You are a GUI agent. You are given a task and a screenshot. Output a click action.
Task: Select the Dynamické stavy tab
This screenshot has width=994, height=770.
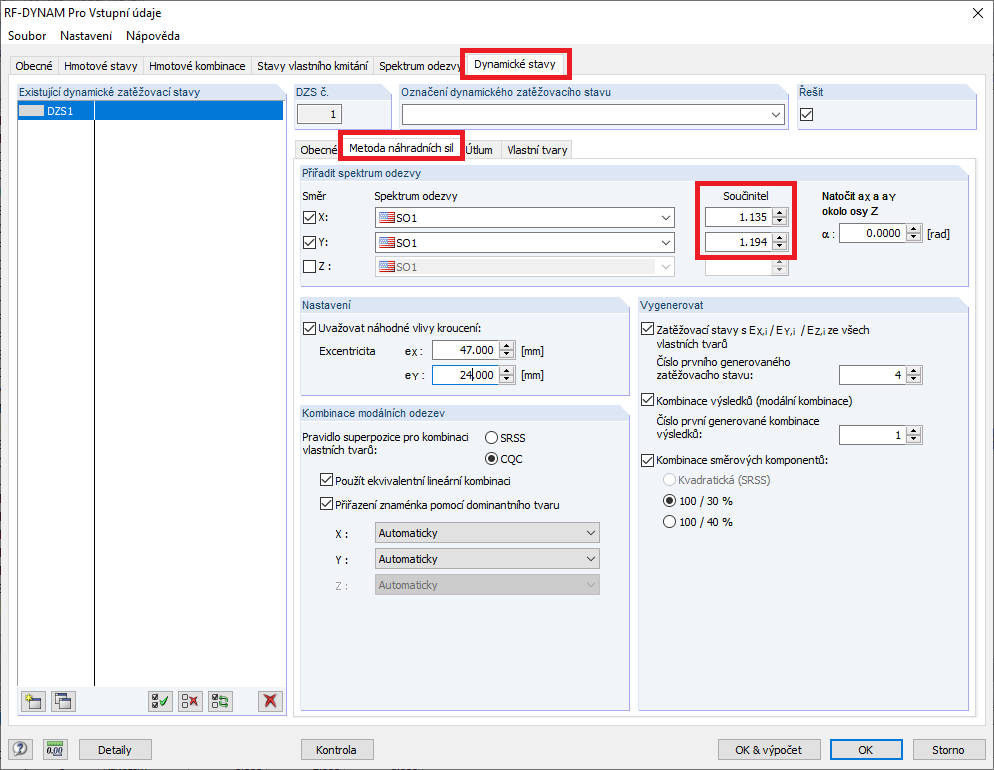coord(515,64)
